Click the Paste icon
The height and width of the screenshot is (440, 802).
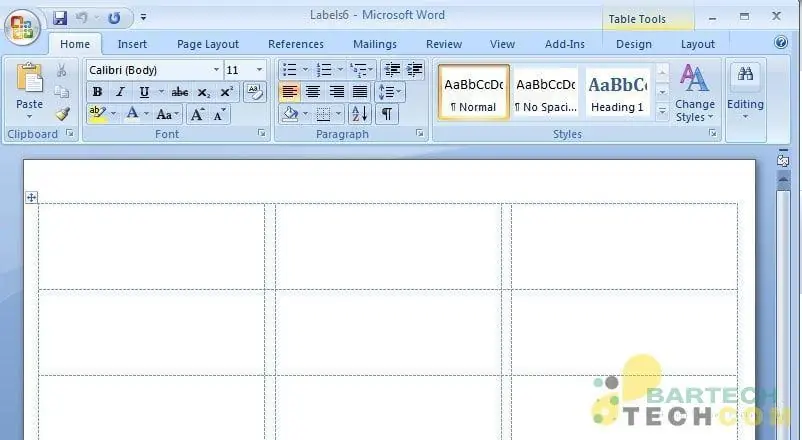pos(29,78)
